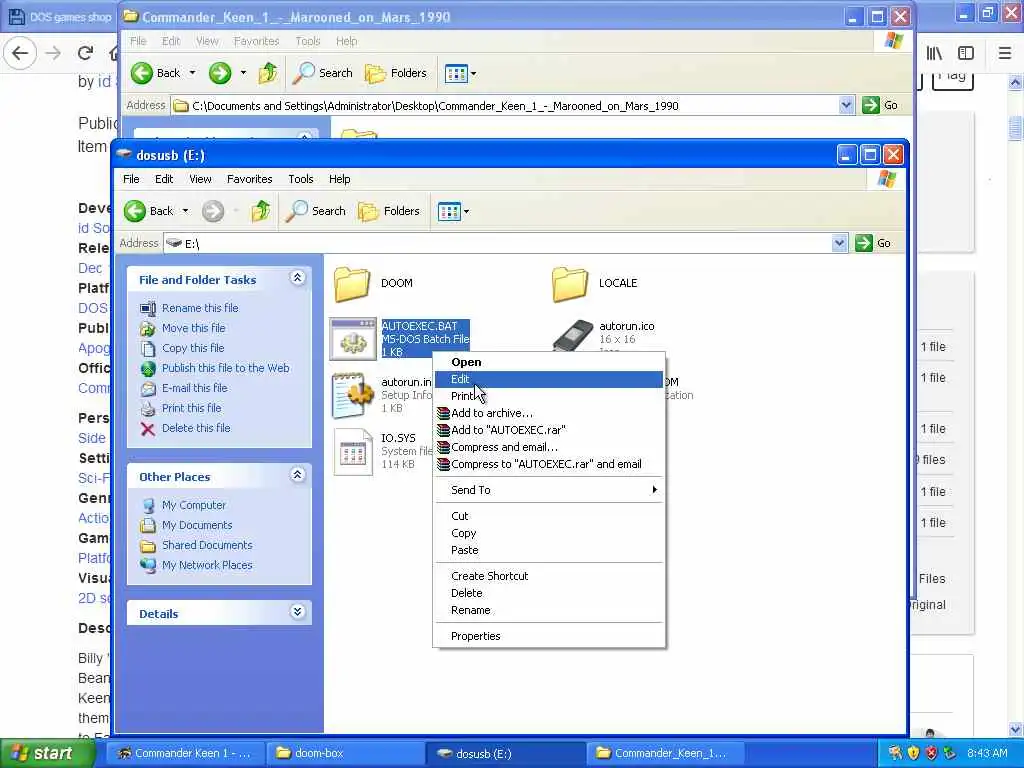Image resolution: width=1024 pixels, height=768 pixels.
Task: Open My Documents in Other Places
Action: tap(197, 525)
